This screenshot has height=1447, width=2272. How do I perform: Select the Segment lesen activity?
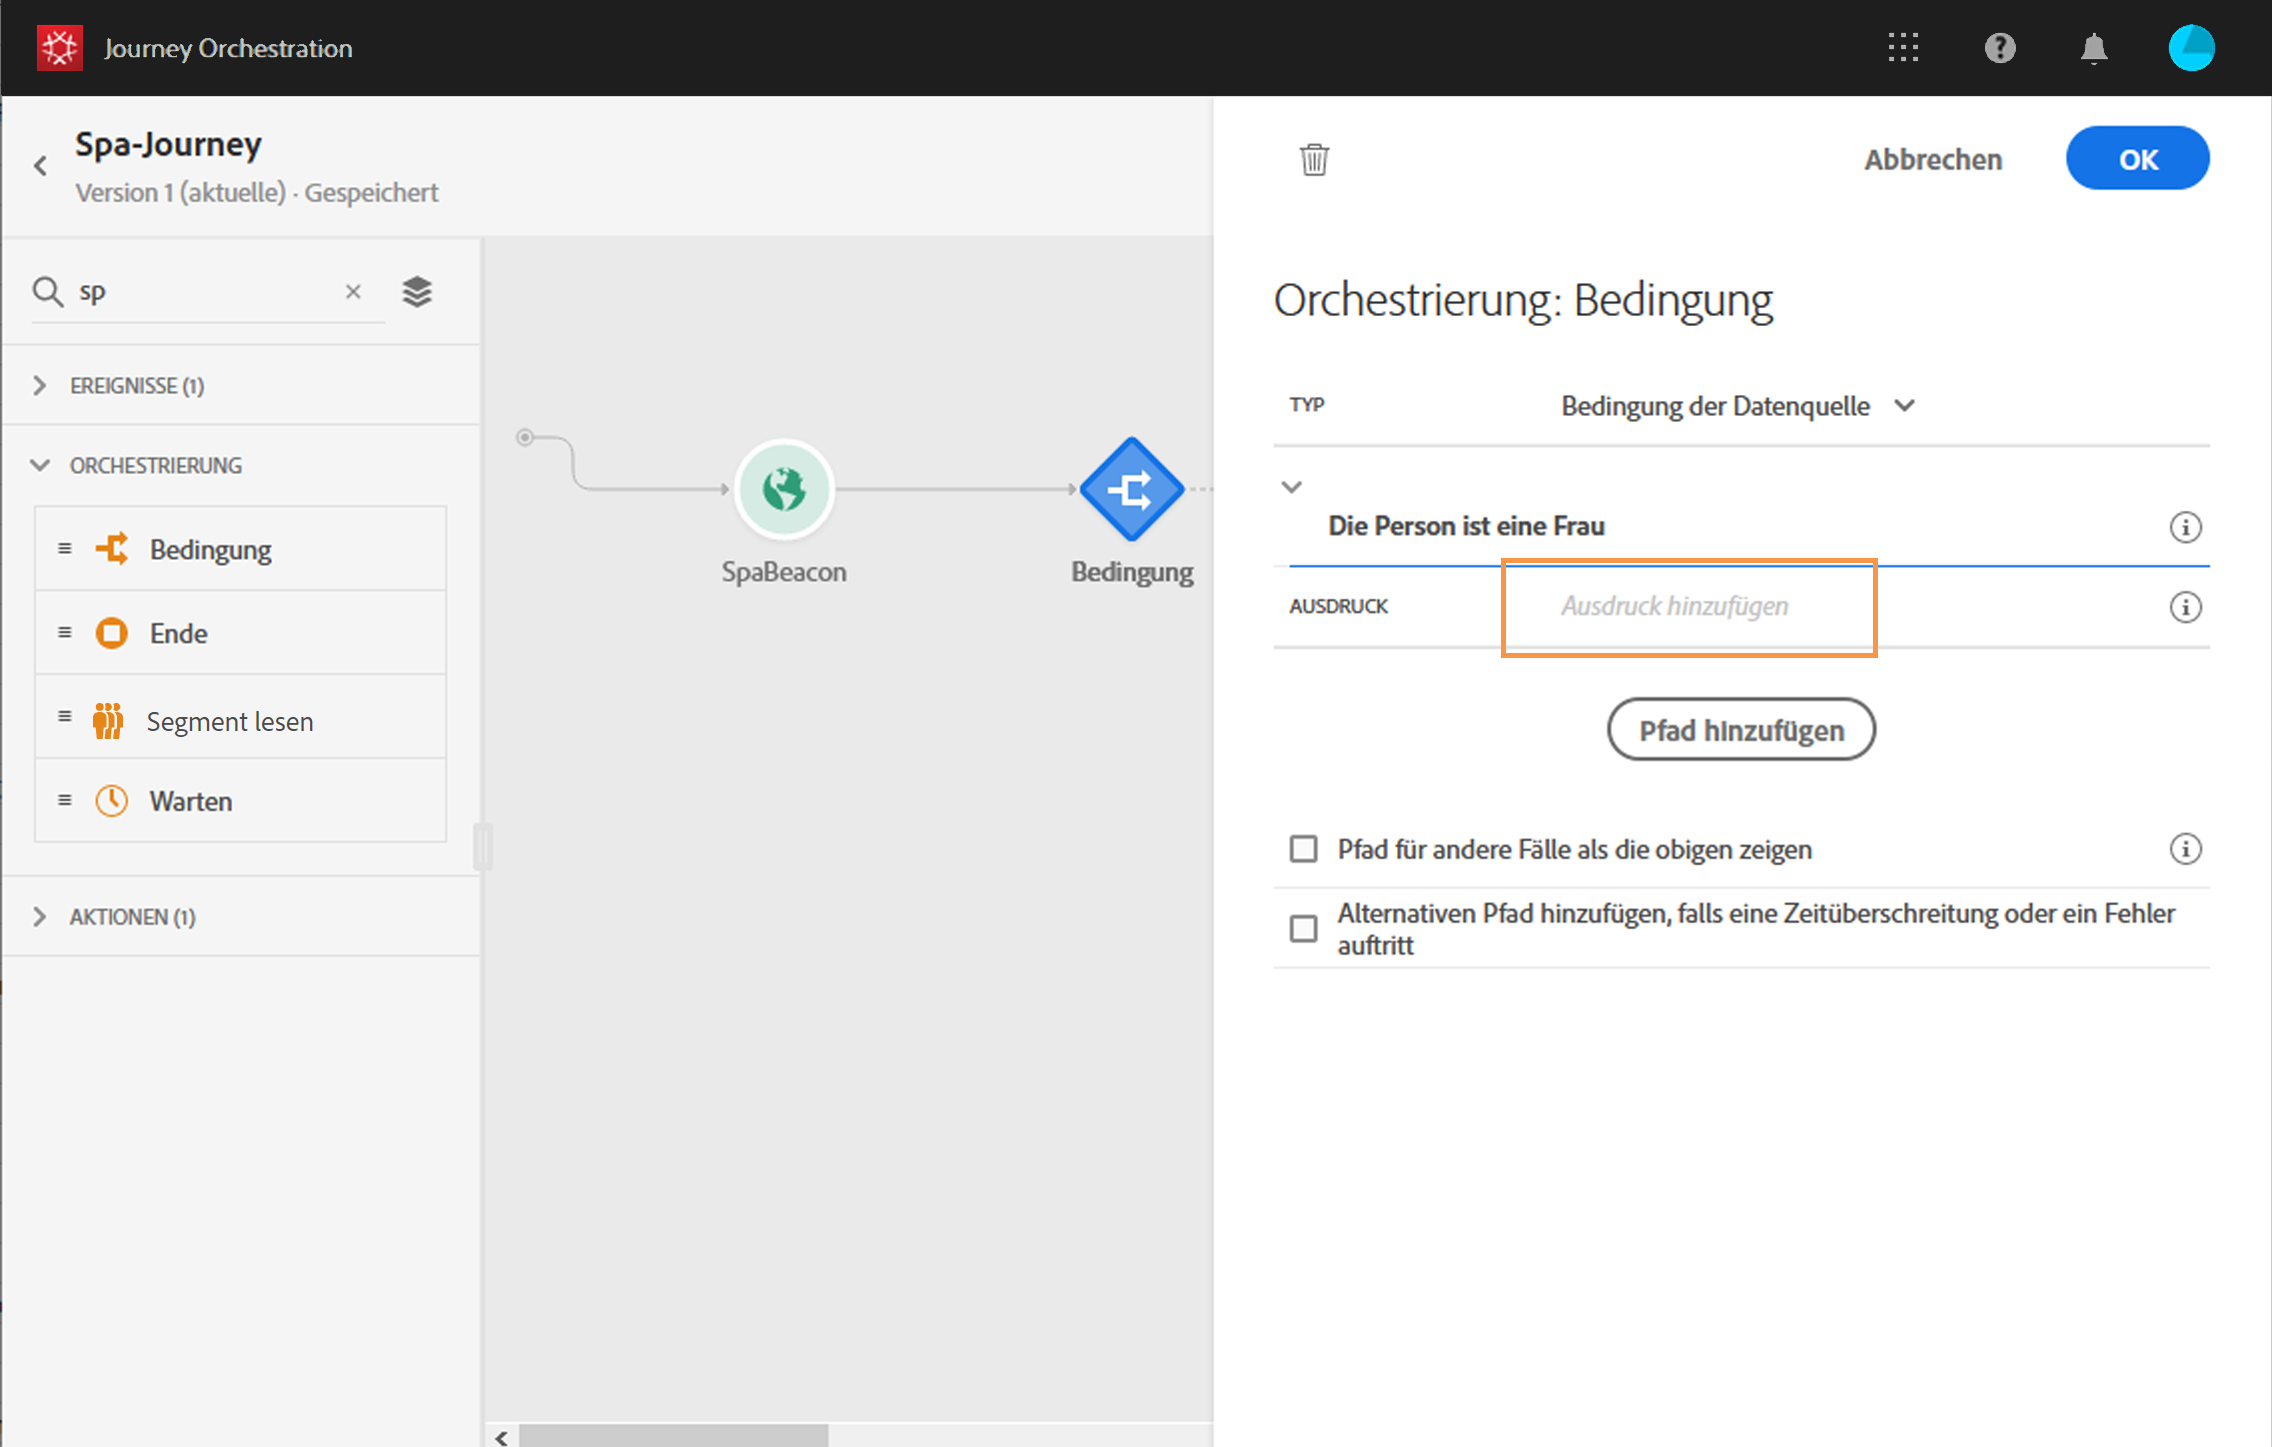[x=230, y=721]
